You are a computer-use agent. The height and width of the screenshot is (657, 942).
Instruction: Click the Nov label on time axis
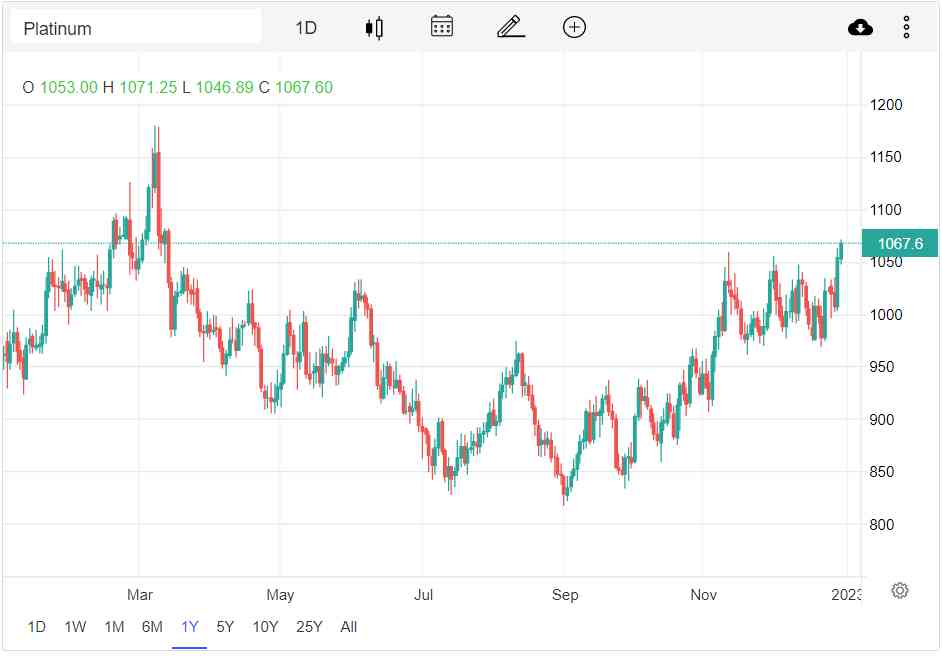703,595
